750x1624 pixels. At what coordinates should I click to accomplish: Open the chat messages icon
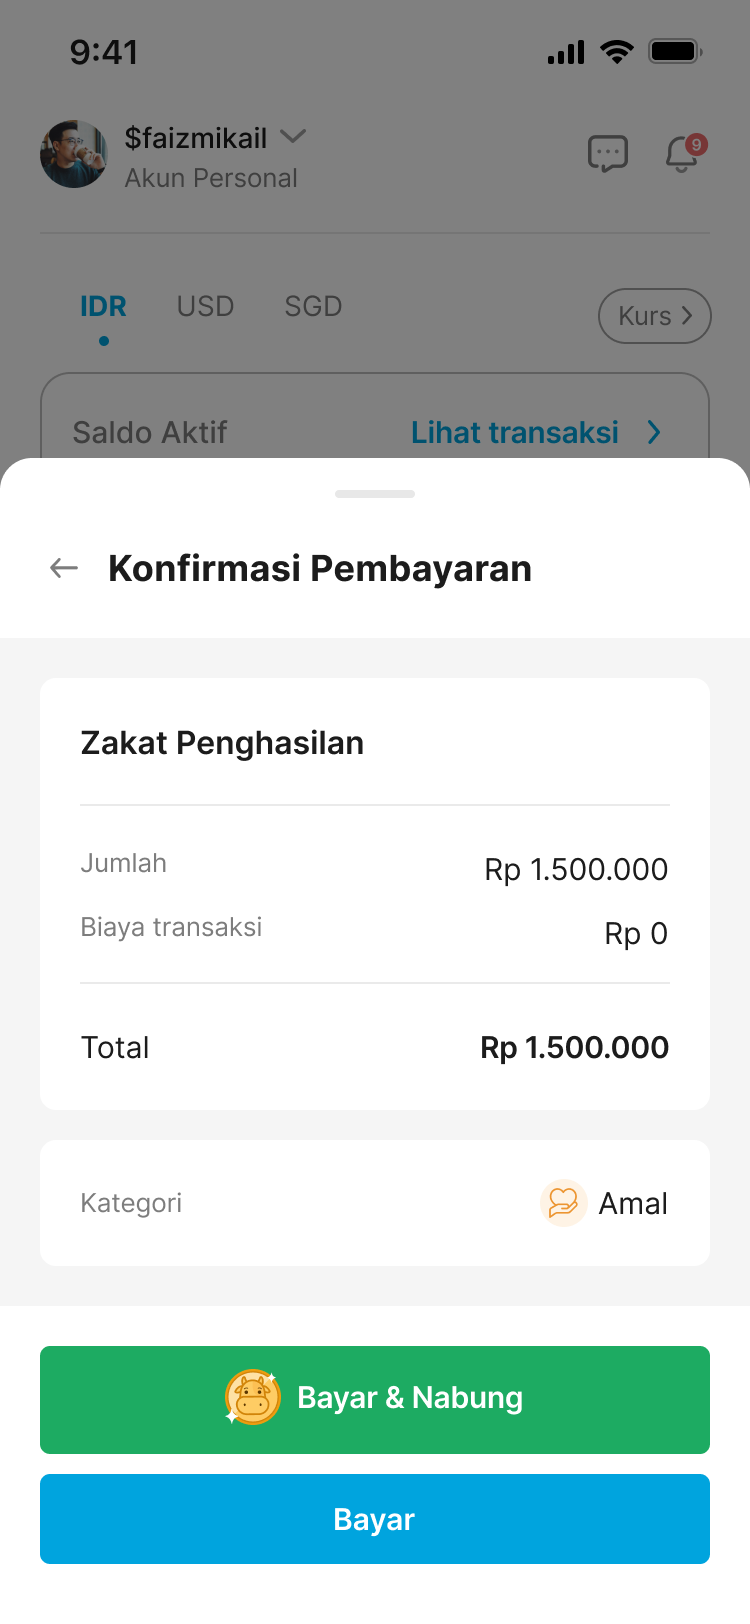(x=607, y=154)
